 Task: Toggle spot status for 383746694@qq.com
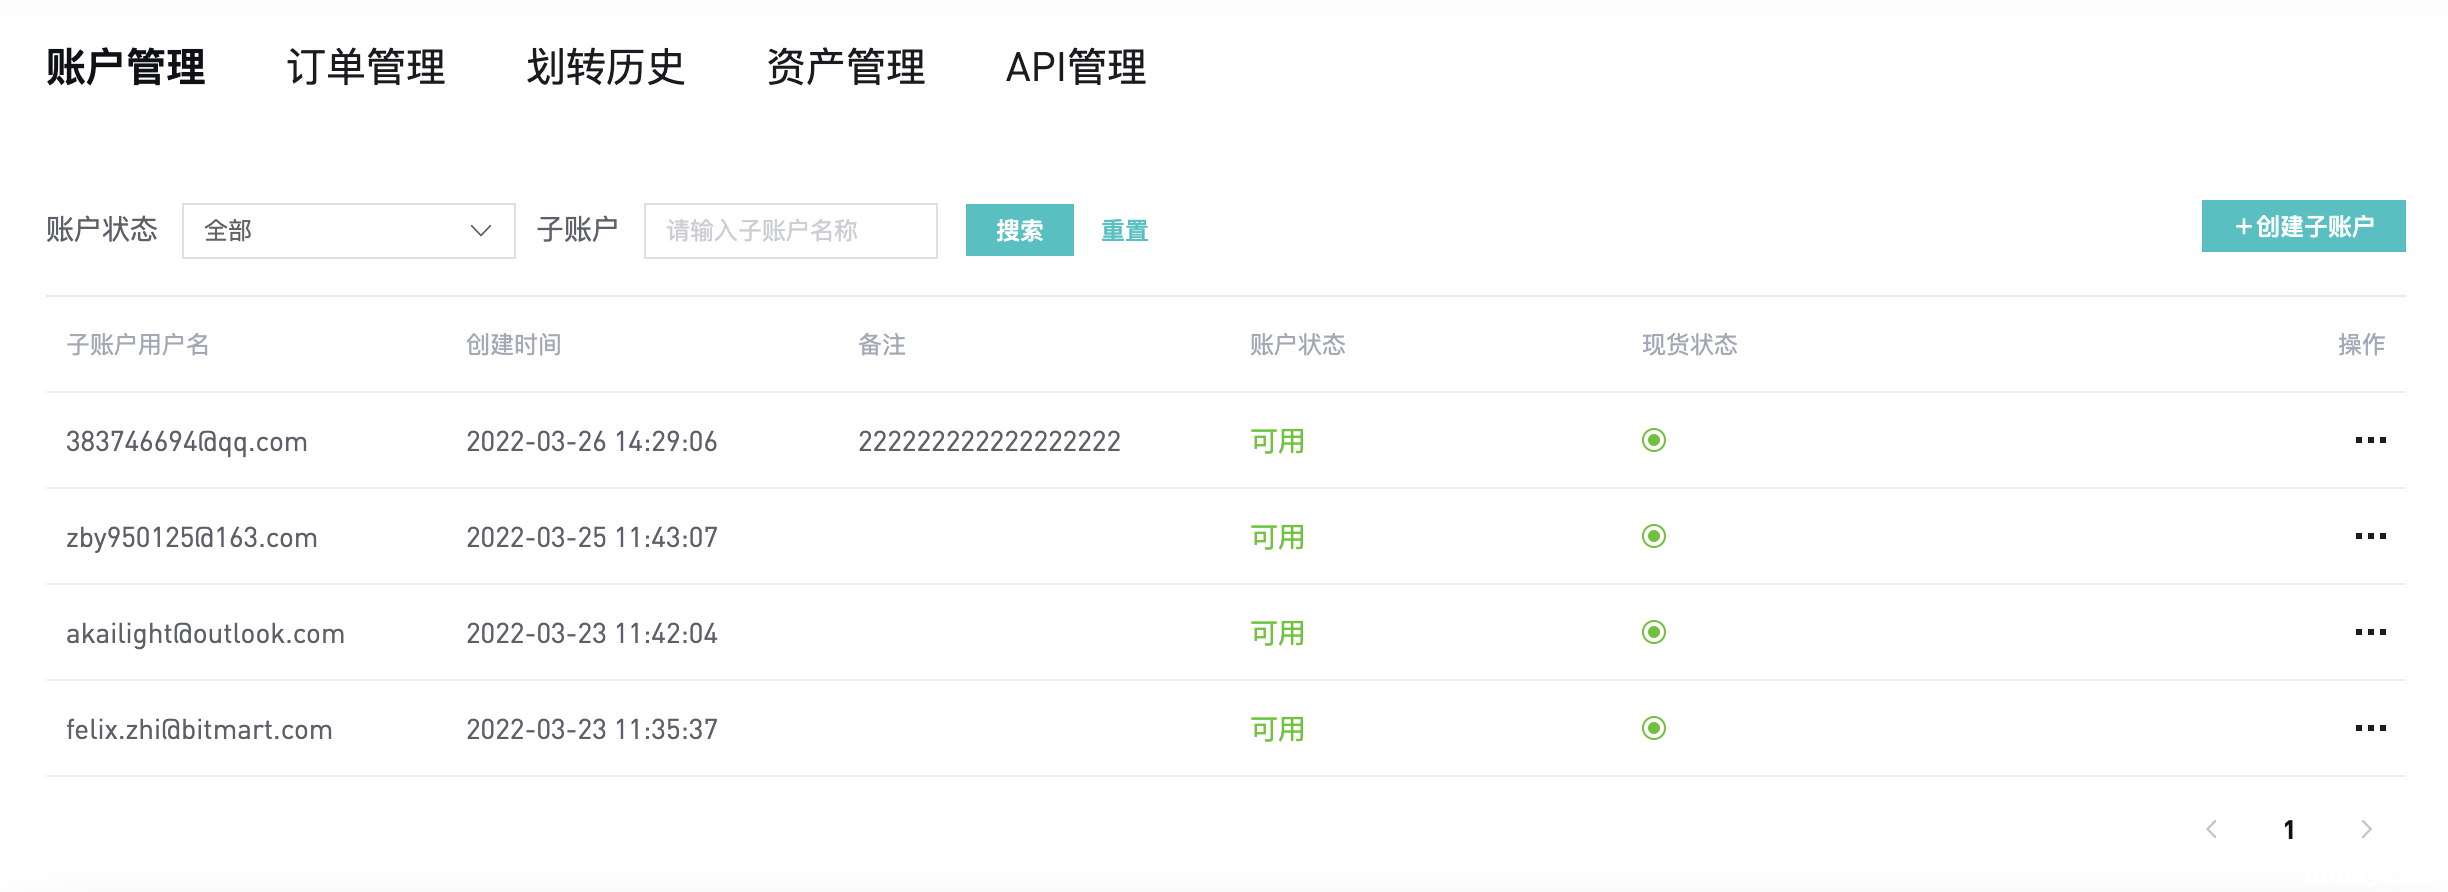click(1654, 440)
